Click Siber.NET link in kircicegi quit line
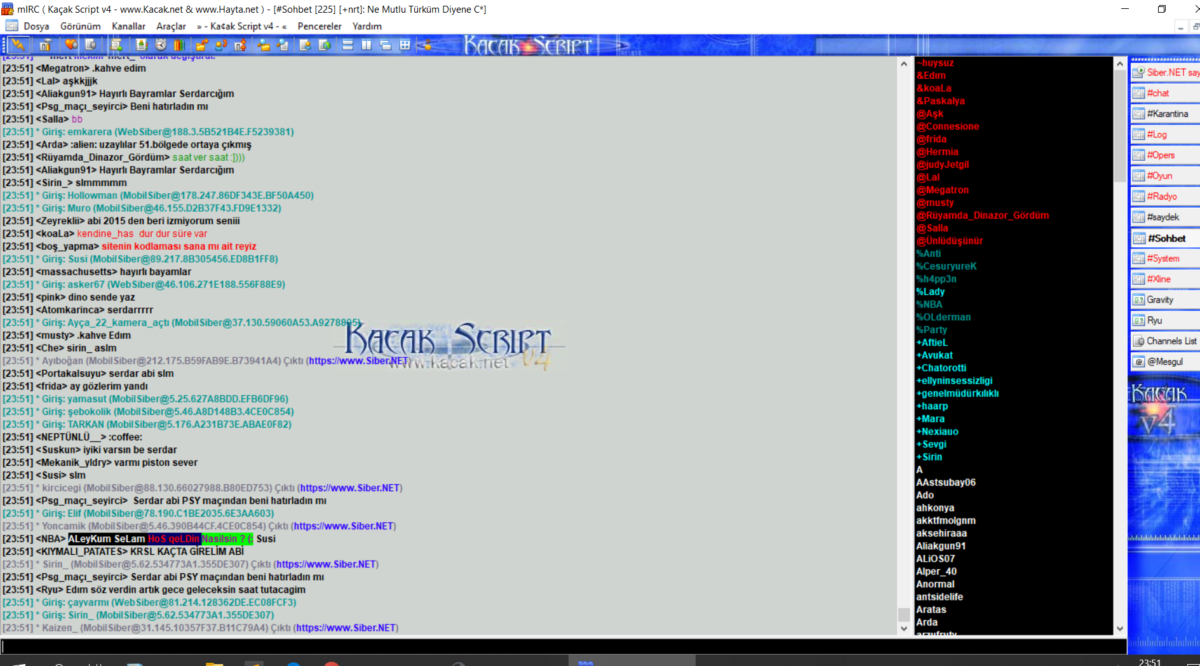The width and height of the screenshot is (1200, 666). pyautogui.click(x=351, y=488)
